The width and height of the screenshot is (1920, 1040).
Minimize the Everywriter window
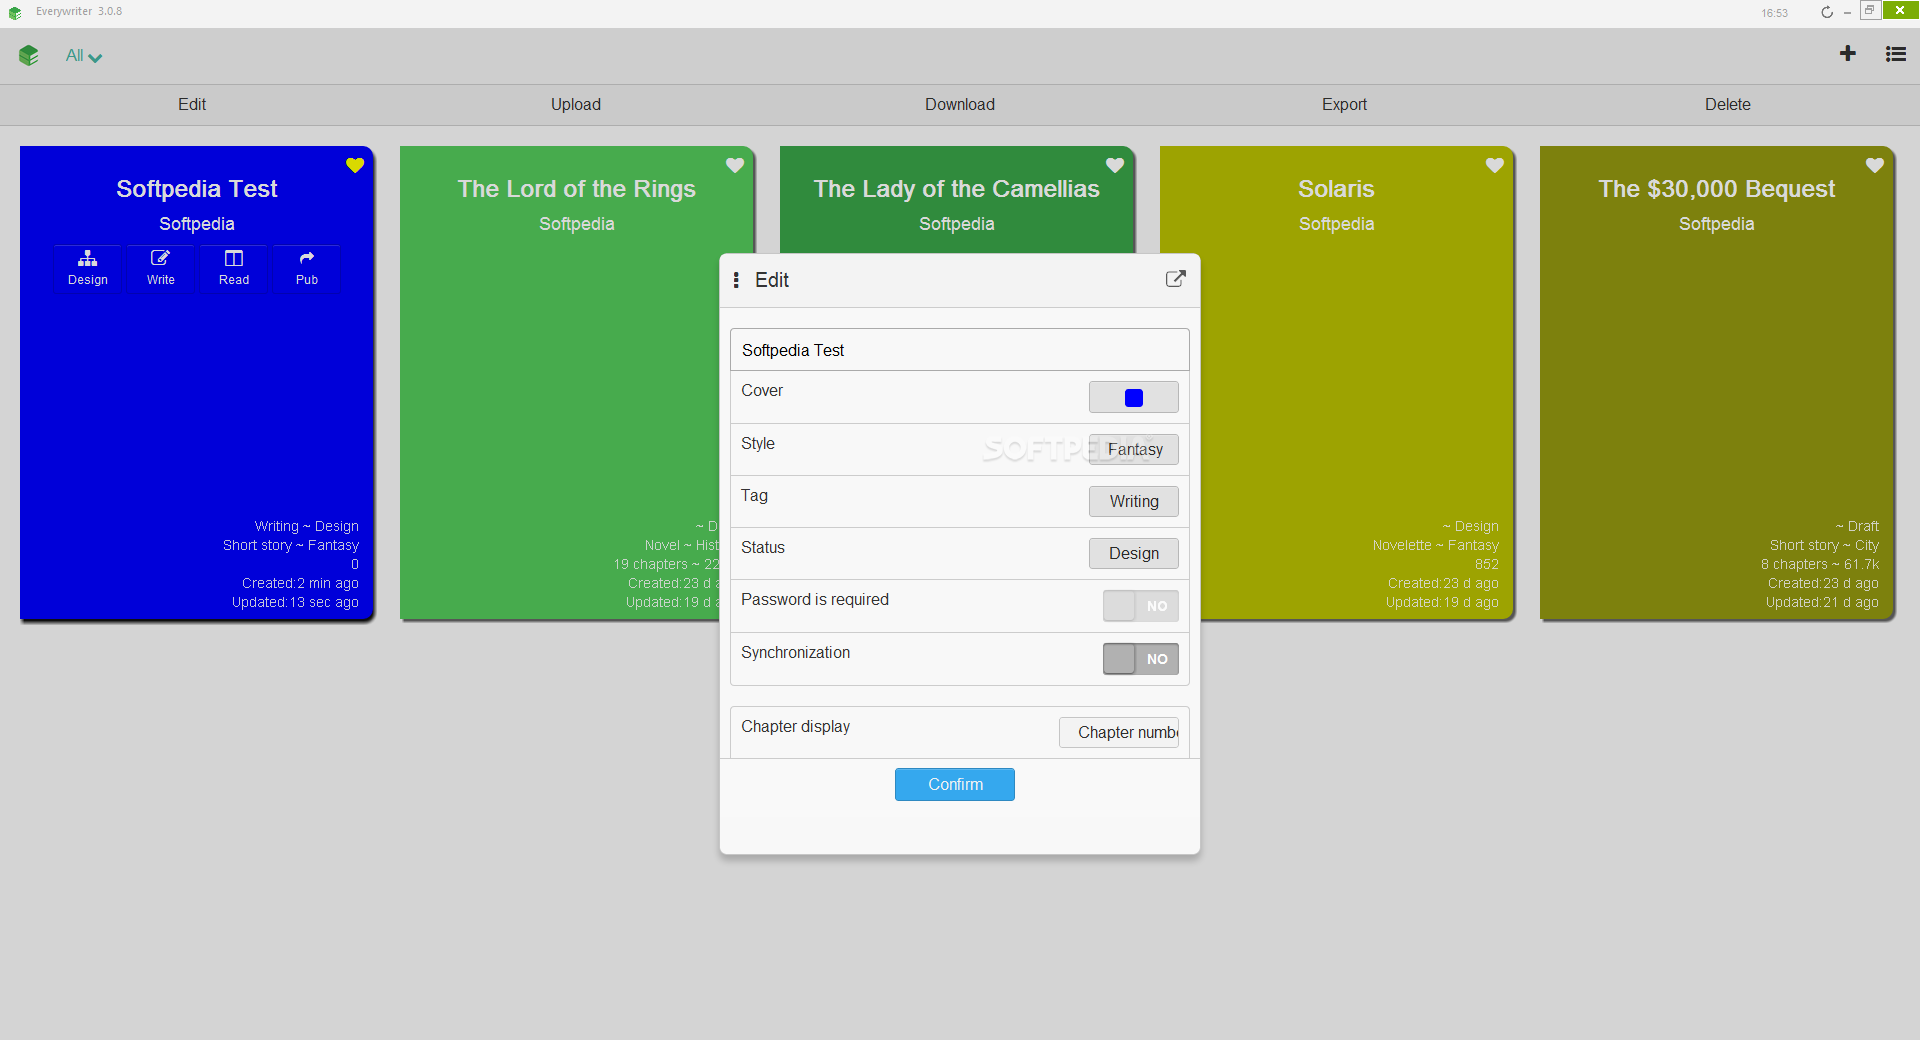point(1847,12)
